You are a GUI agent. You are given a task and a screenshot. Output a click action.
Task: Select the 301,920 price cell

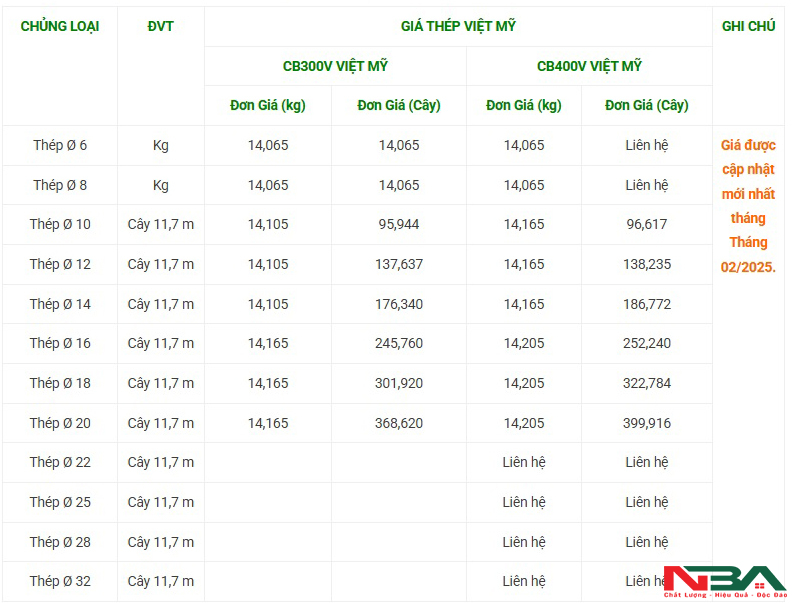pos(399,383)
